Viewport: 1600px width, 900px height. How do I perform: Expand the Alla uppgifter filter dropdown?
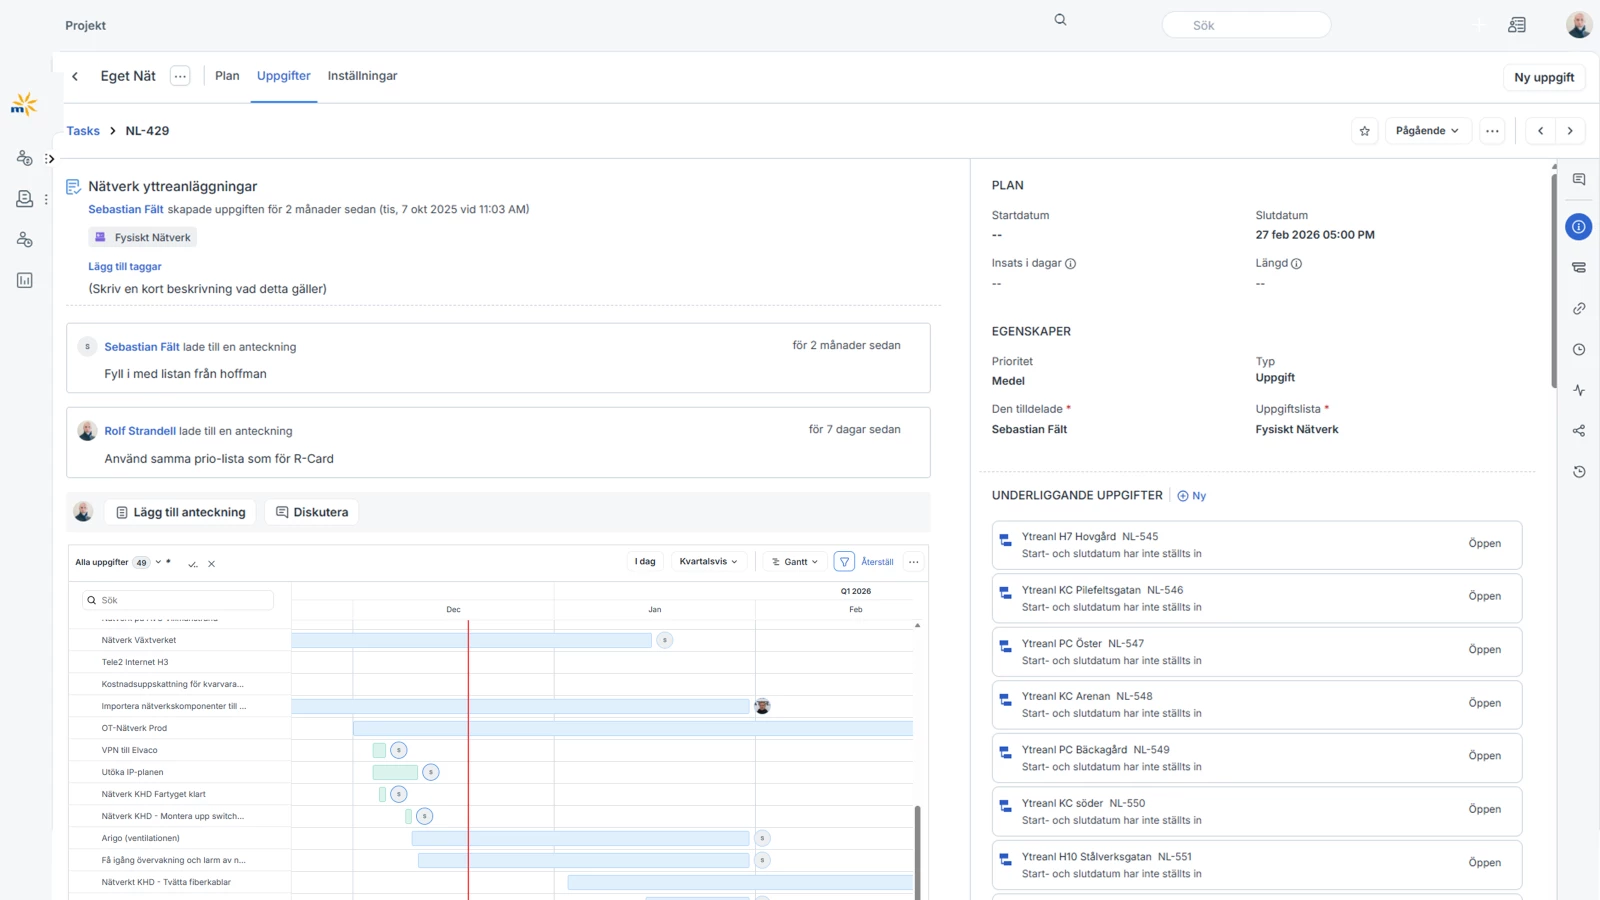pyautogui.click(x=158, y=562)
